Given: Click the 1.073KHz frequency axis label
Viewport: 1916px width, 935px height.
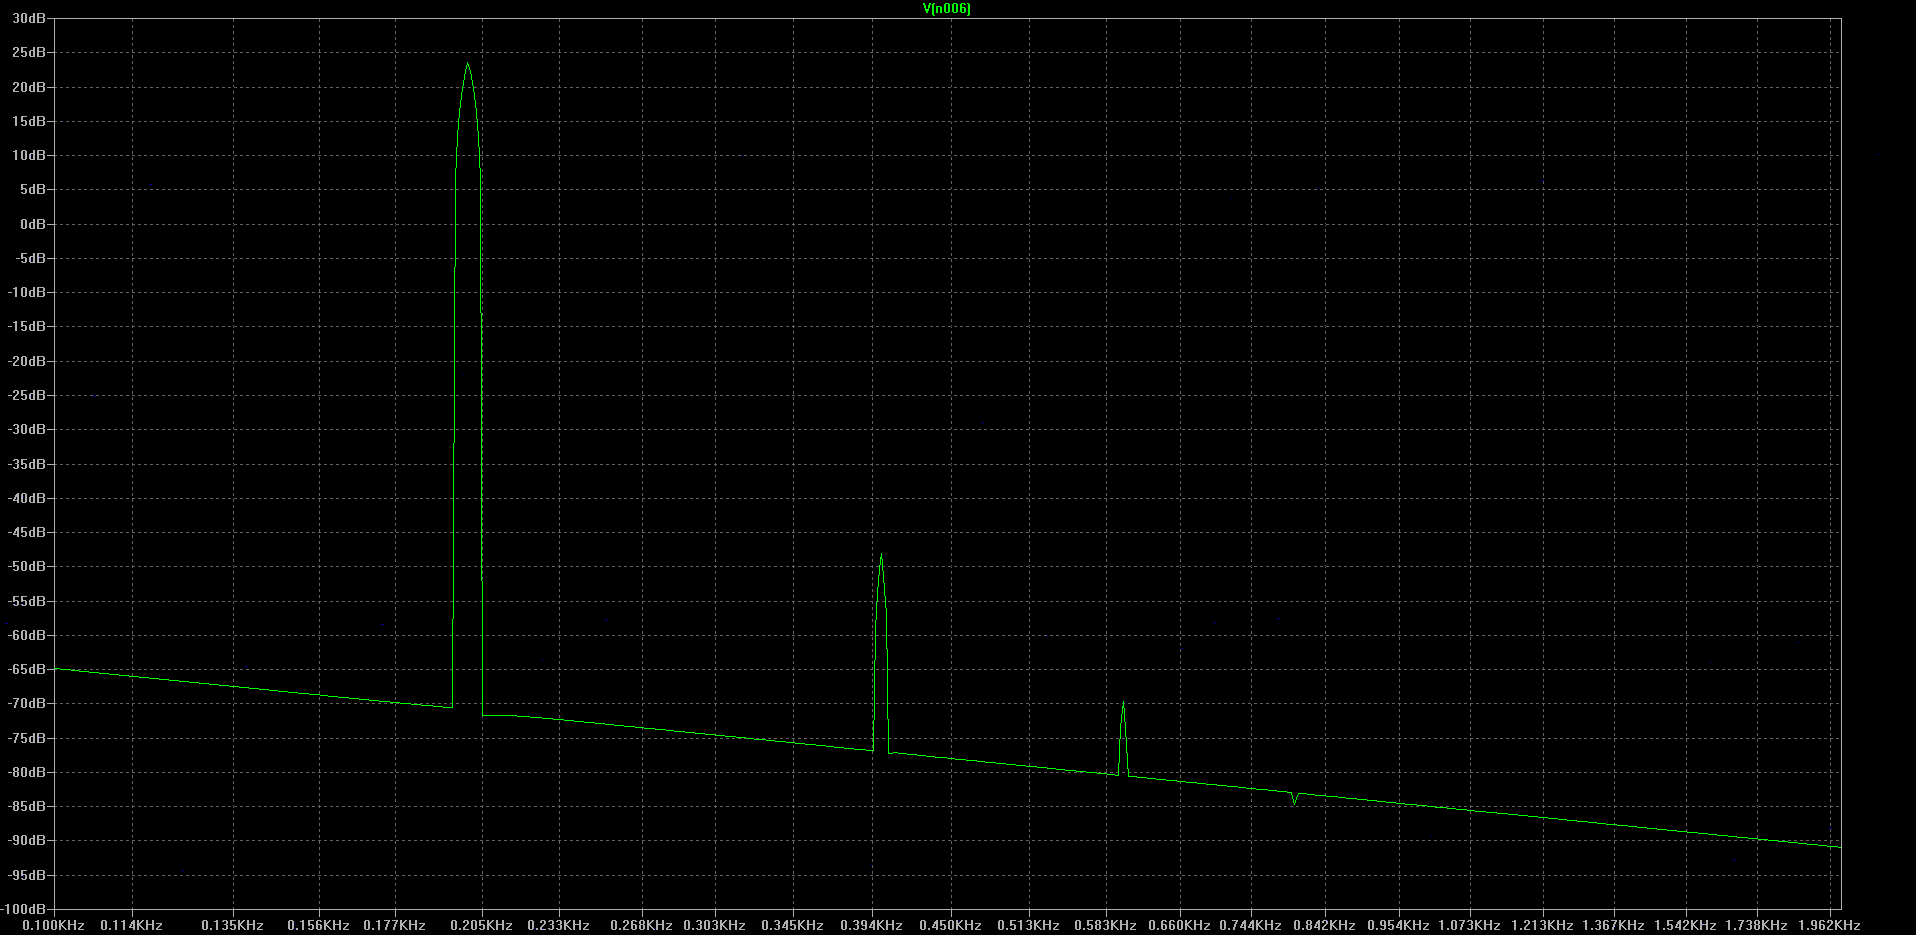Looking at the screenshot, I should coord(1469,926).
